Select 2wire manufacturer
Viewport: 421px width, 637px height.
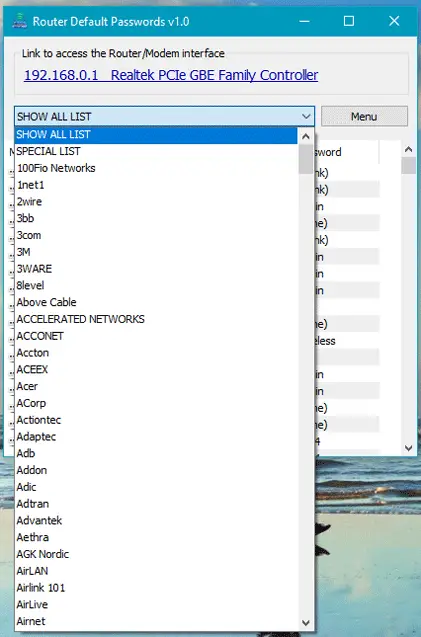tap(156, 202)
